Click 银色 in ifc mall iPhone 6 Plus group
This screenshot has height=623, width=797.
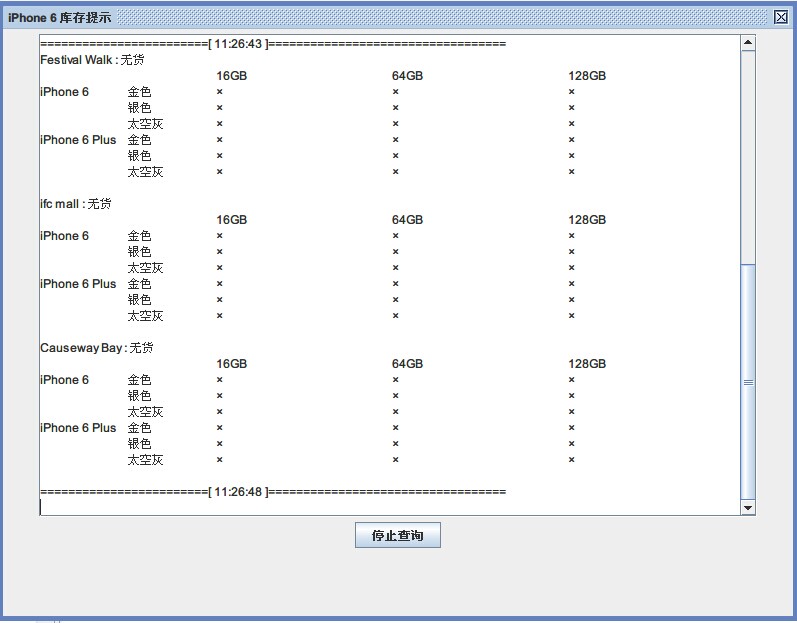pos(139,300)
